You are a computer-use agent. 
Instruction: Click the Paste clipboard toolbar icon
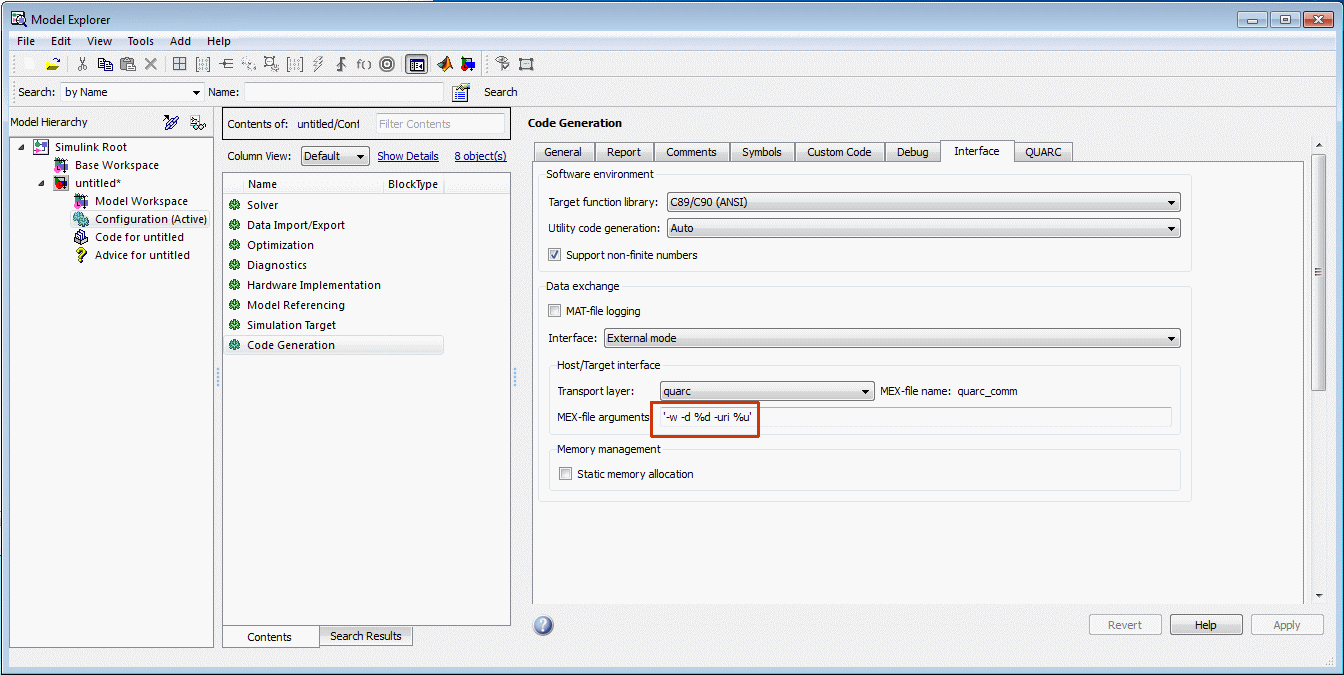pyautogui.click(x=127, y=64)
